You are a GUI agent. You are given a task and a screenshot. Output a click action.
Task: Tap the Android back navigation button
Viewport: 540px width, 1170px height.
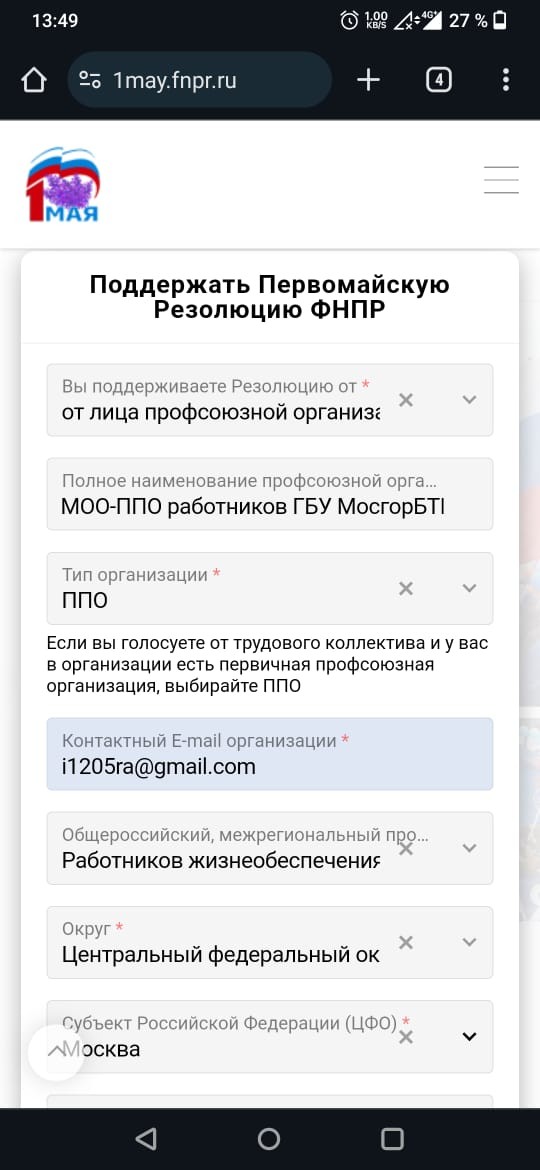click(x=146, y=1139)
